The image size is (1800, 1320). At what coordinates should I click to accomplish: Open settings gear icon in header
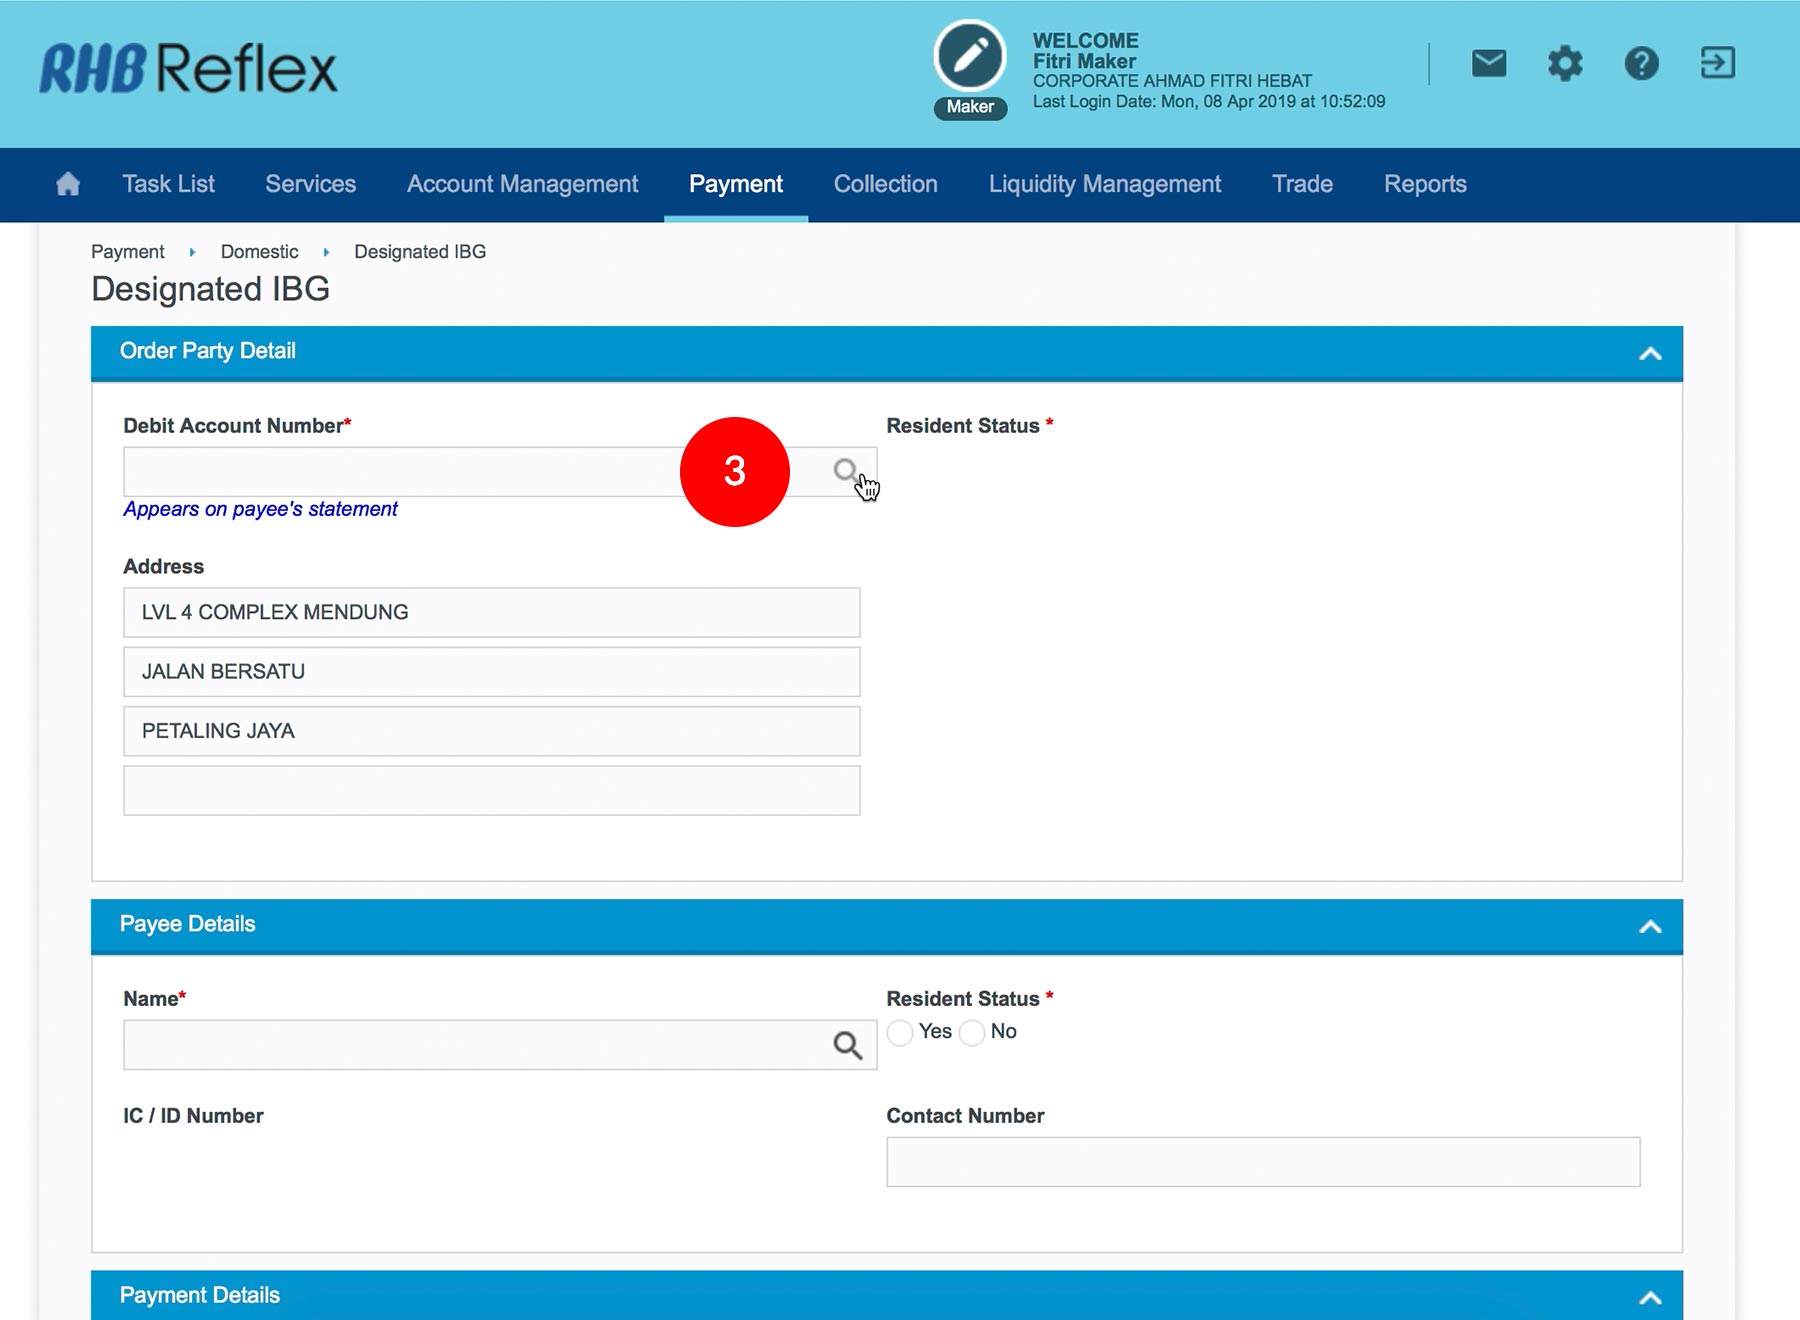coord(1565,64)
